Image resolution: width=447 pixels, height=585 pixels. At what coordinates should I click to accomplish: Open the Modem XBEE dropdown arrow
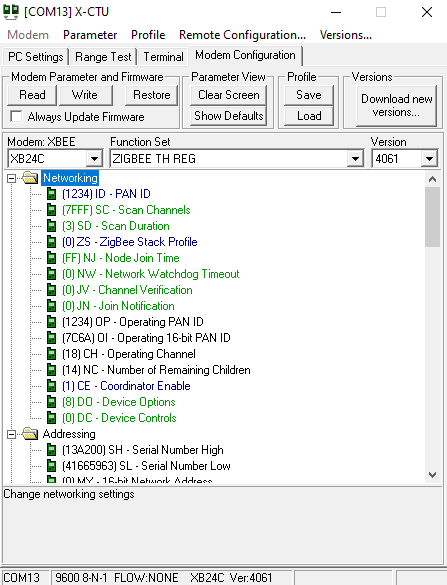point(94,159)
